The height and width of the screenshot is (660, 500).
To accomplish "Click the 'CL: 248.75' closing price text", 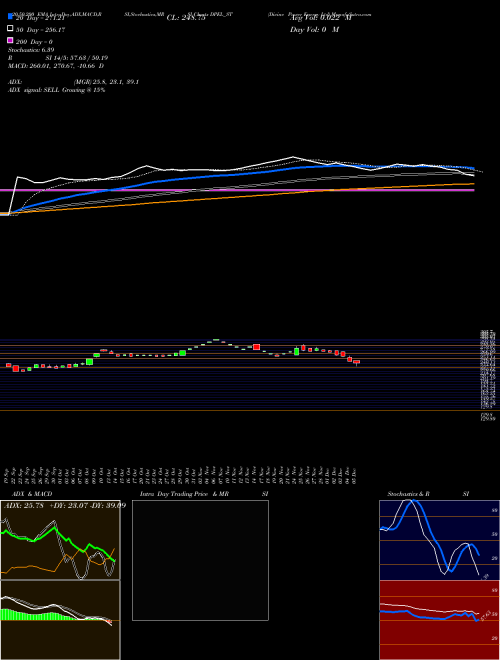I will 186,18.
